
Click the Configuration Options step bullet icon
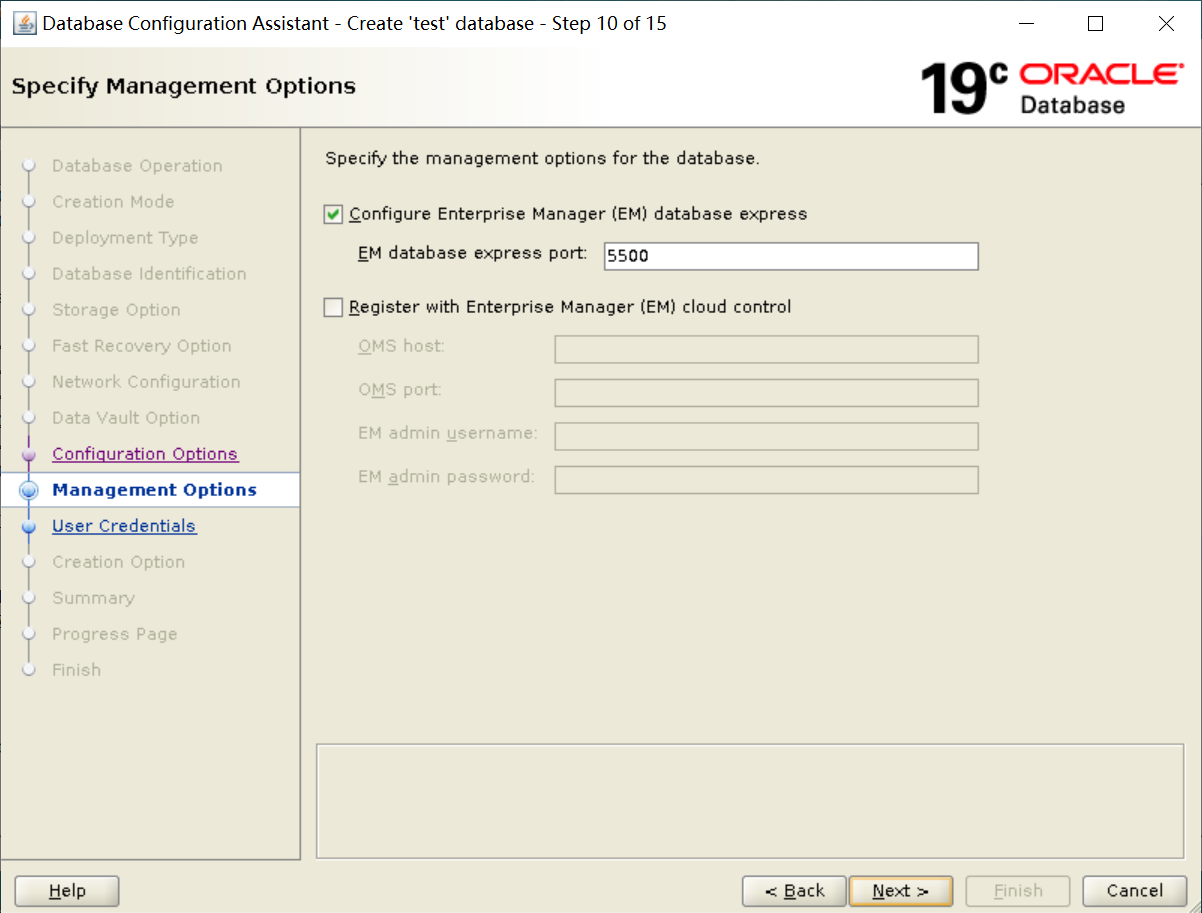coord(29,454)
